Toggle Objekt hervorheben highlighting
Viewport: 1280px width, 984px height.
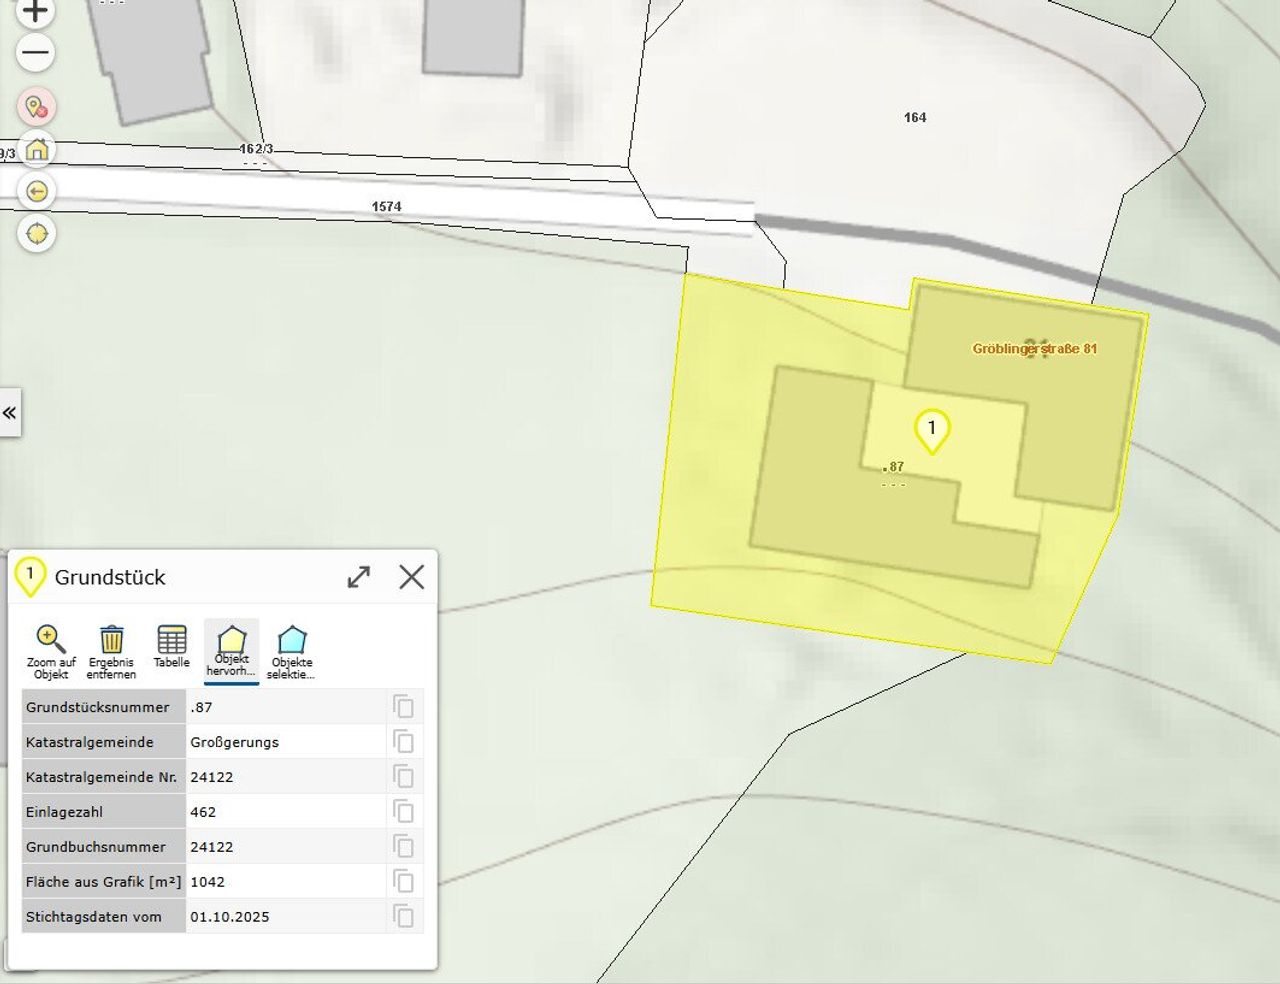click(231, 649)
